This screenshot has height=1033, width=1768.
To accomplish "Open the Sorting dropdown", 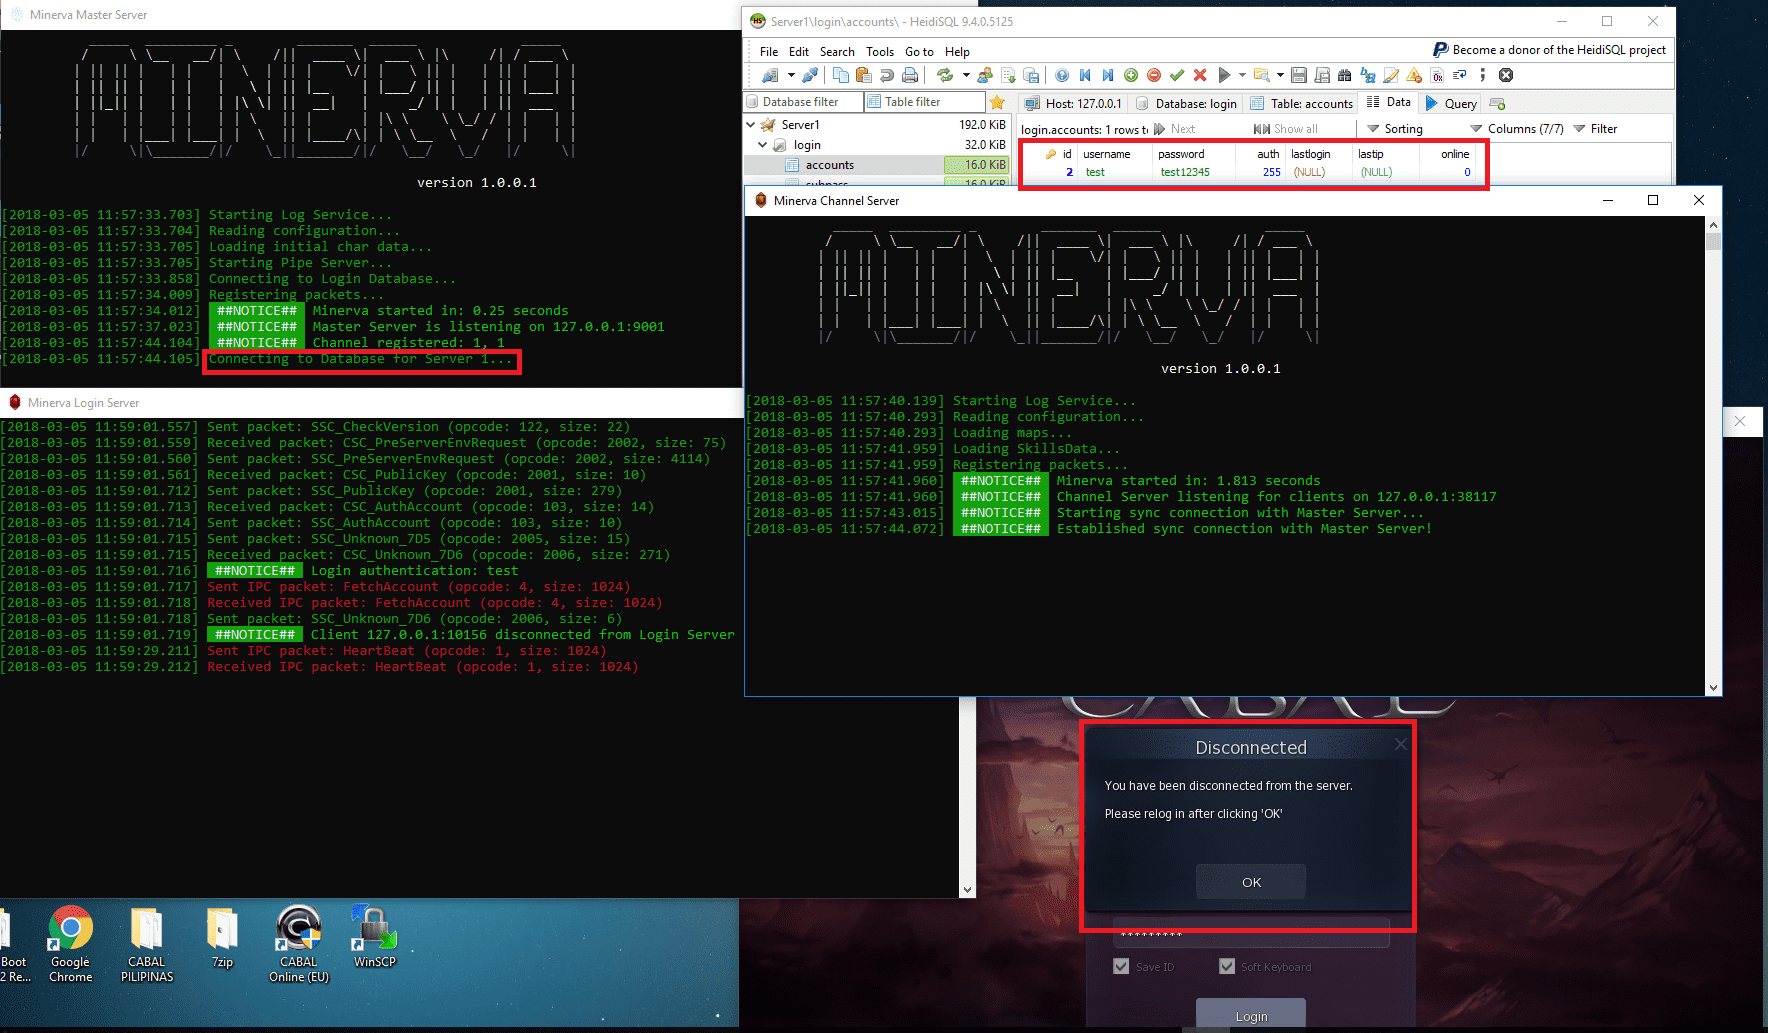I will click(x=1395, y=129).
